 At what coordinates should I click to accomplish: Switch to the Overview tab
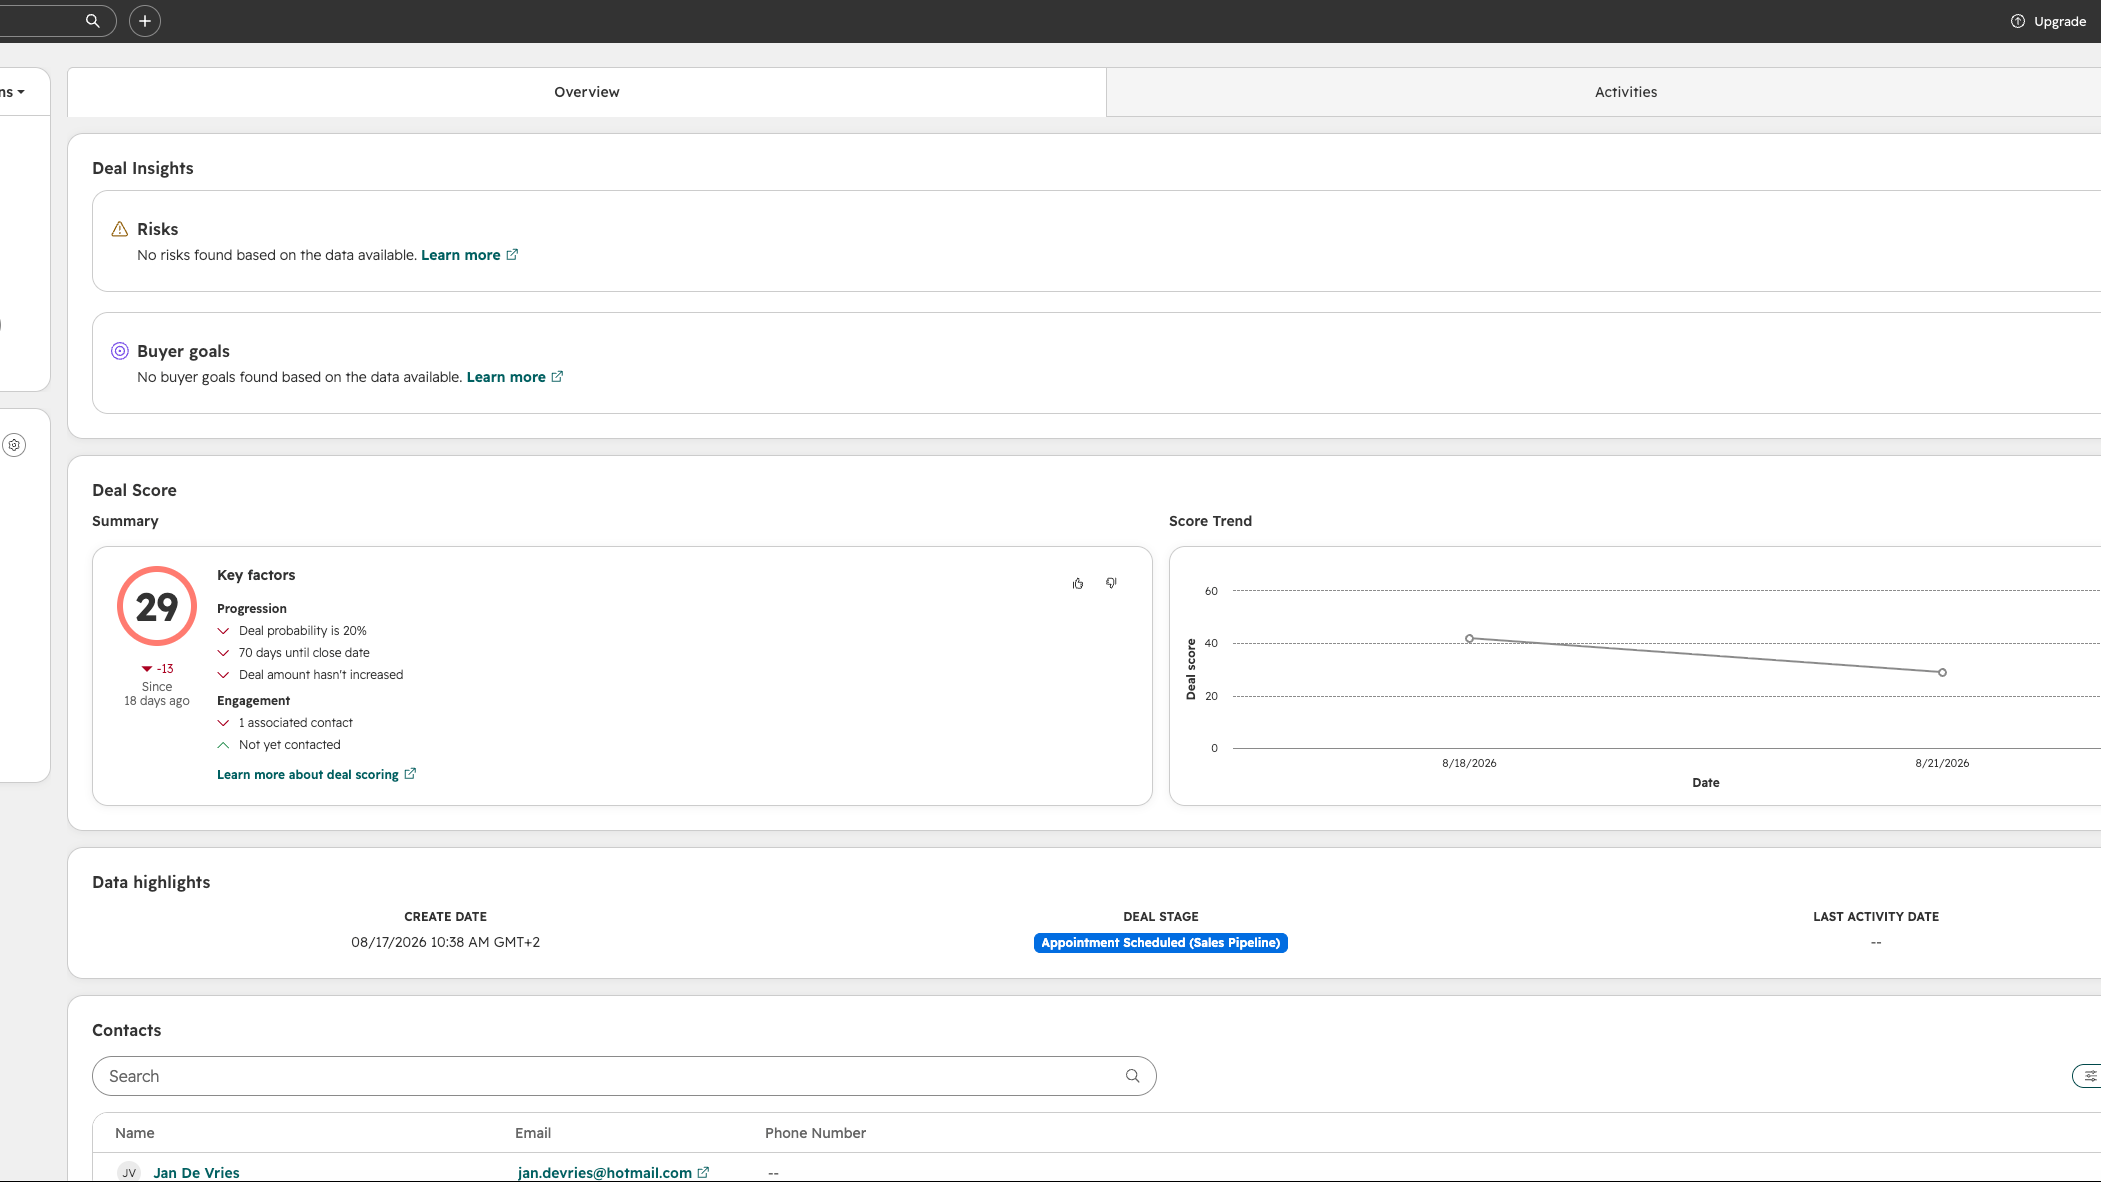click(x=587, y=92)
